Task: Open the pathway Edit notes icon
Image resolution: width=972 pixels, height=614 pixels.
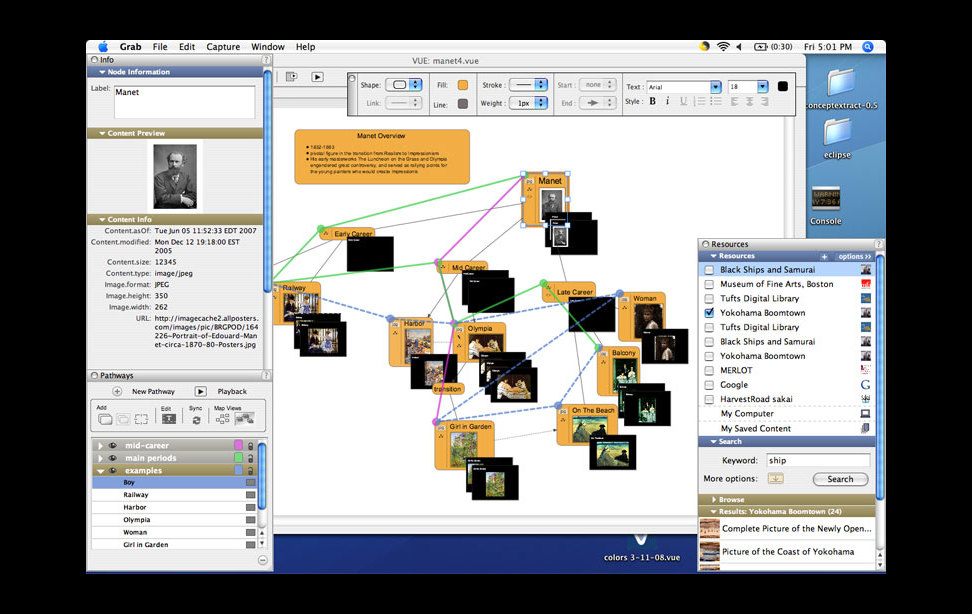Action: click(169, 419)
